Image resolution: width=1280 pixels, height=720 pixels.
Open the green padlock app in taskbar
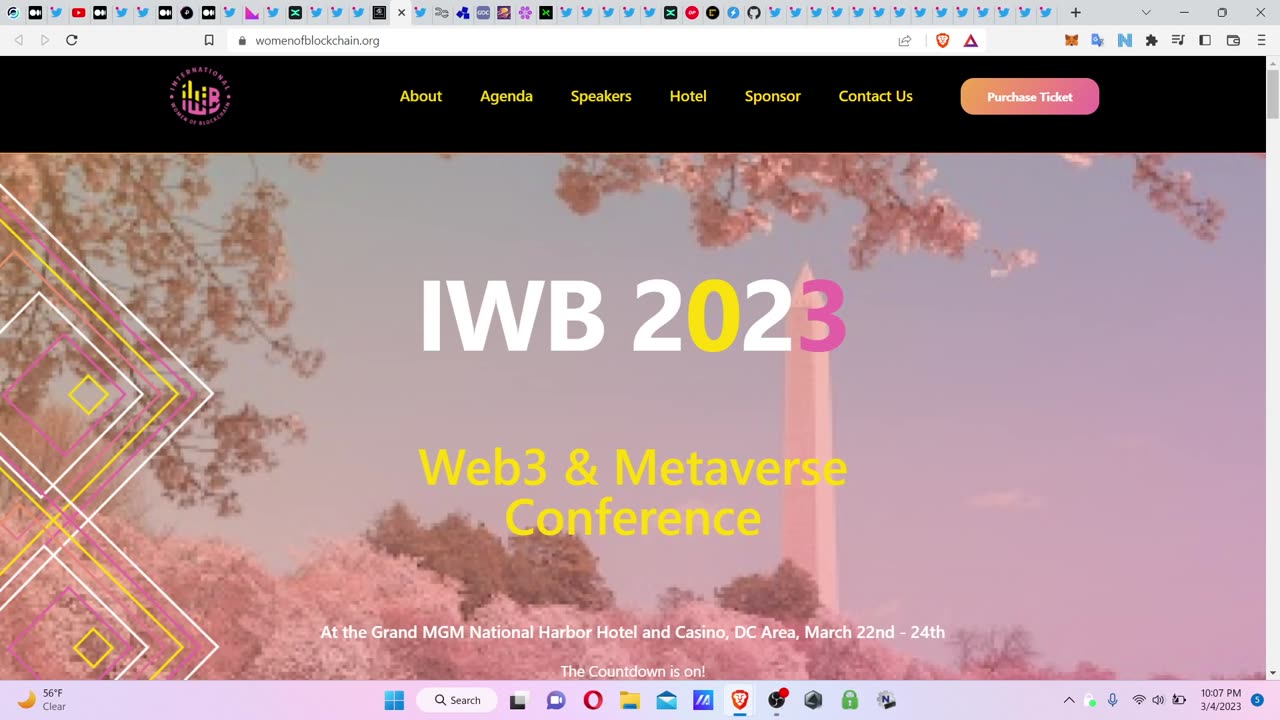tap(850, 700)
